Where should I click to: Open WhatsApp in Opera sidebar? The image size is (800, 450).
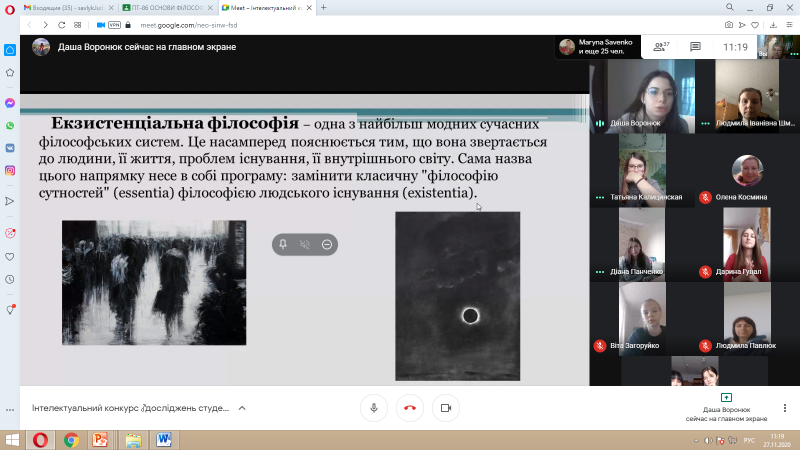pos(10,126)
